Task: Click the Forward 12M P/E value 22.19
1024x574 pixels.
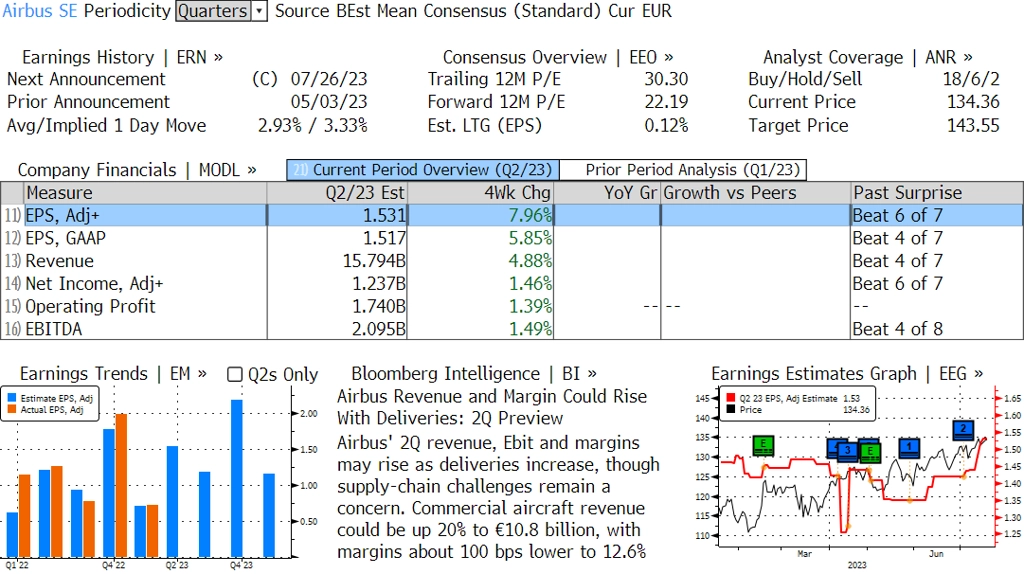Action: pos(666,103)
